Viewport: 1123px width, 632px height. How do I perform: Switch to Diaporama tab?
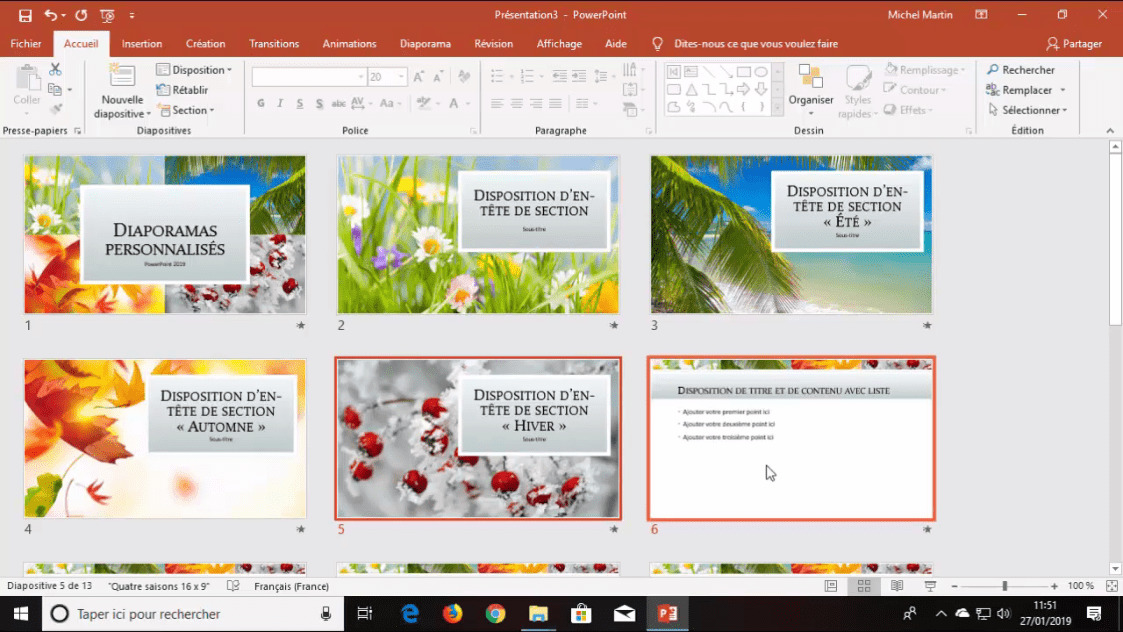[x=425, y=44]
